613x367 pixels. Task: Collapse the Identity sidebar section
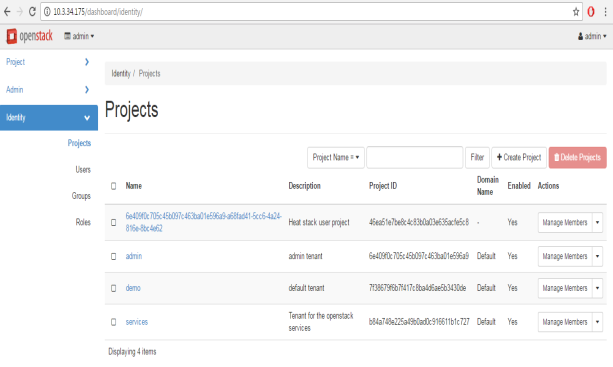pyautogui.click(x=48, y=117)
